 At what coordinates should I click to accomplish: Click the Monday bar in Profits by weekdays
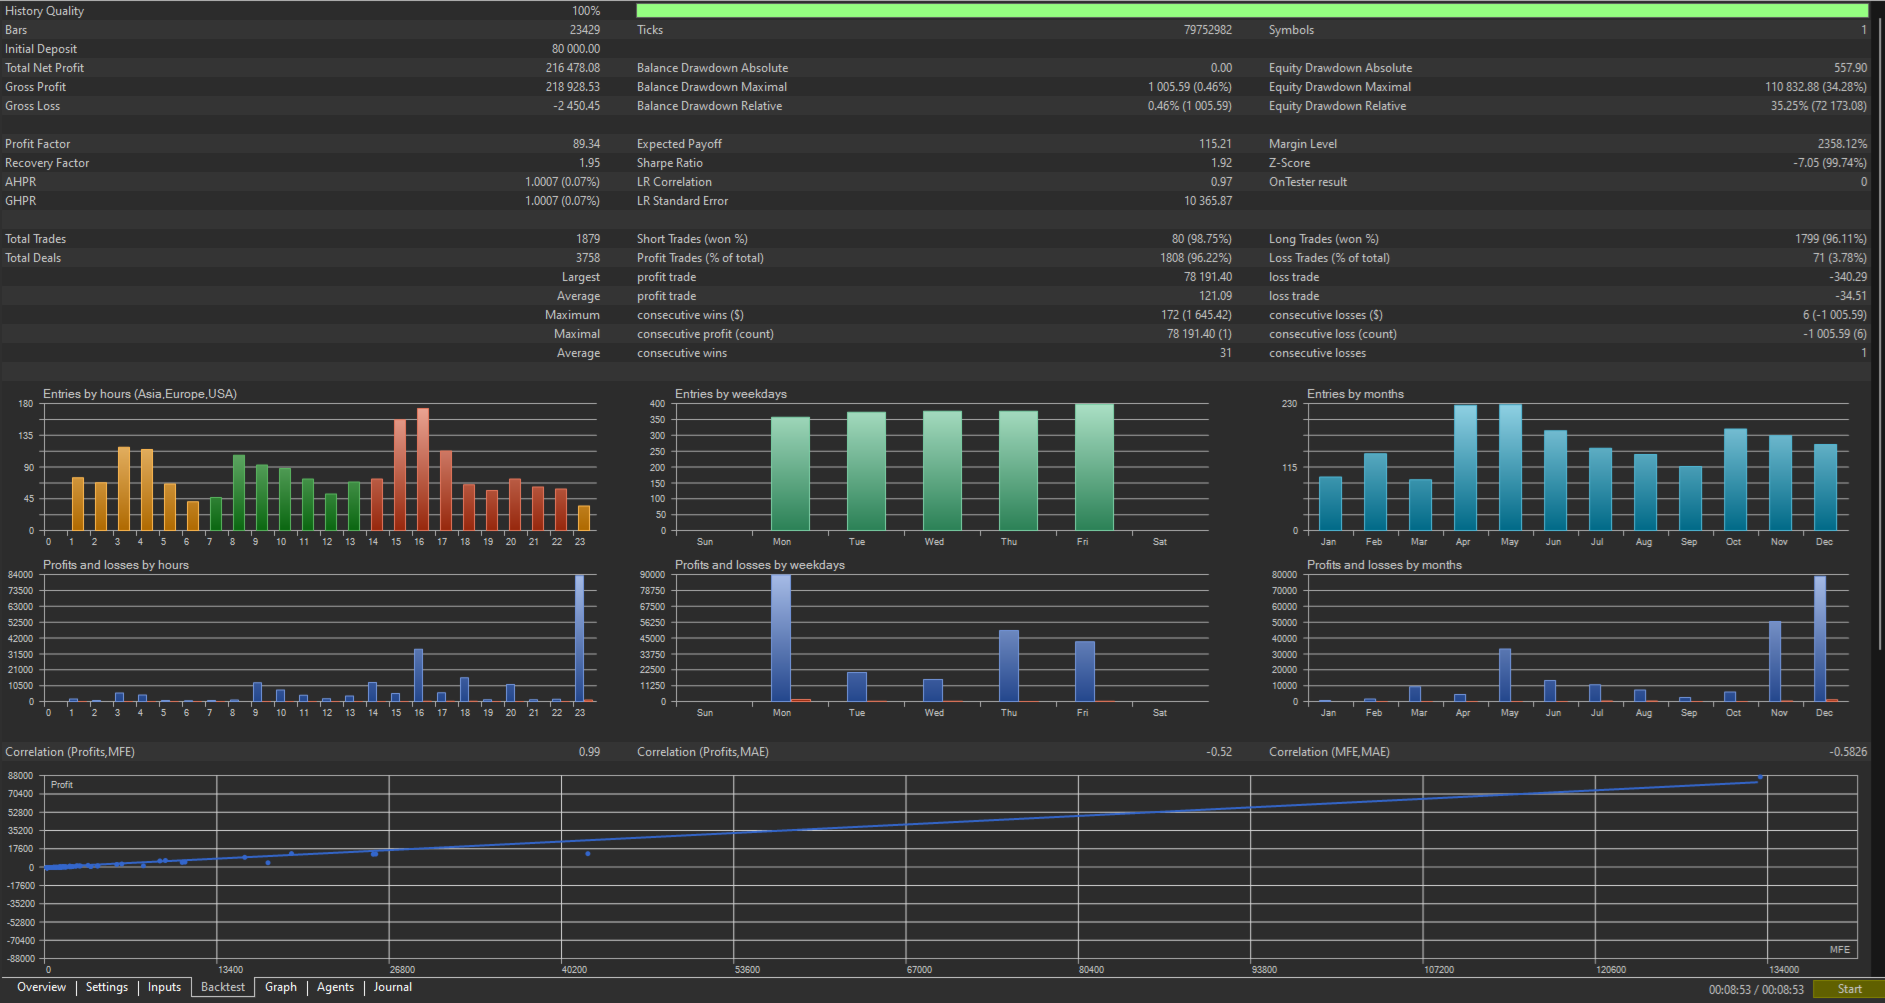(781, 638)
